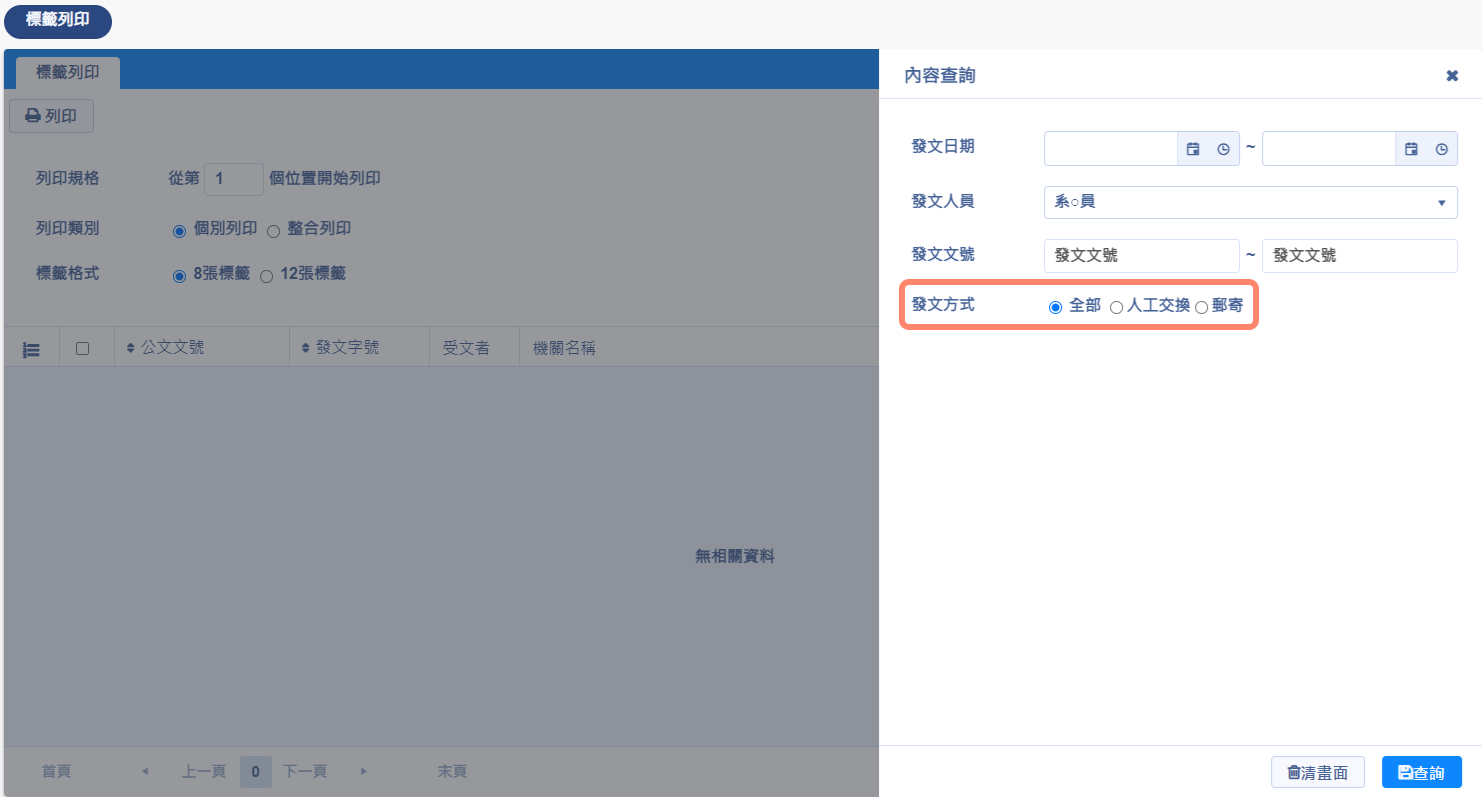Click the 查詢 search button

click(x=1421, y=772)
